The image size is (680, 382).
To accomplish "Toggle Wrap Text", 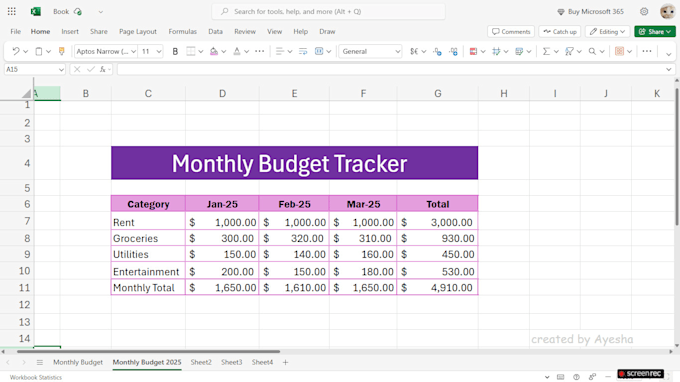I will point(303,51).
